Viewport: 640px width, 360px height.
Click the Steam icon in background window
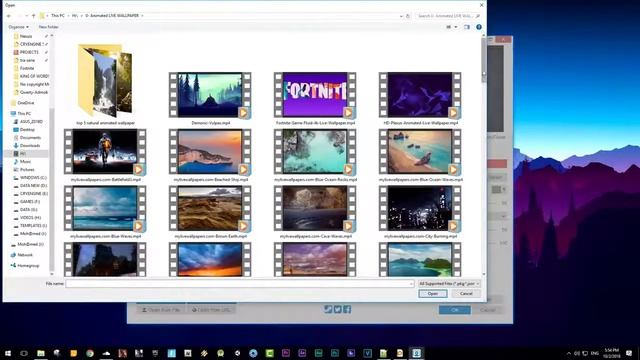coord(328,309)
